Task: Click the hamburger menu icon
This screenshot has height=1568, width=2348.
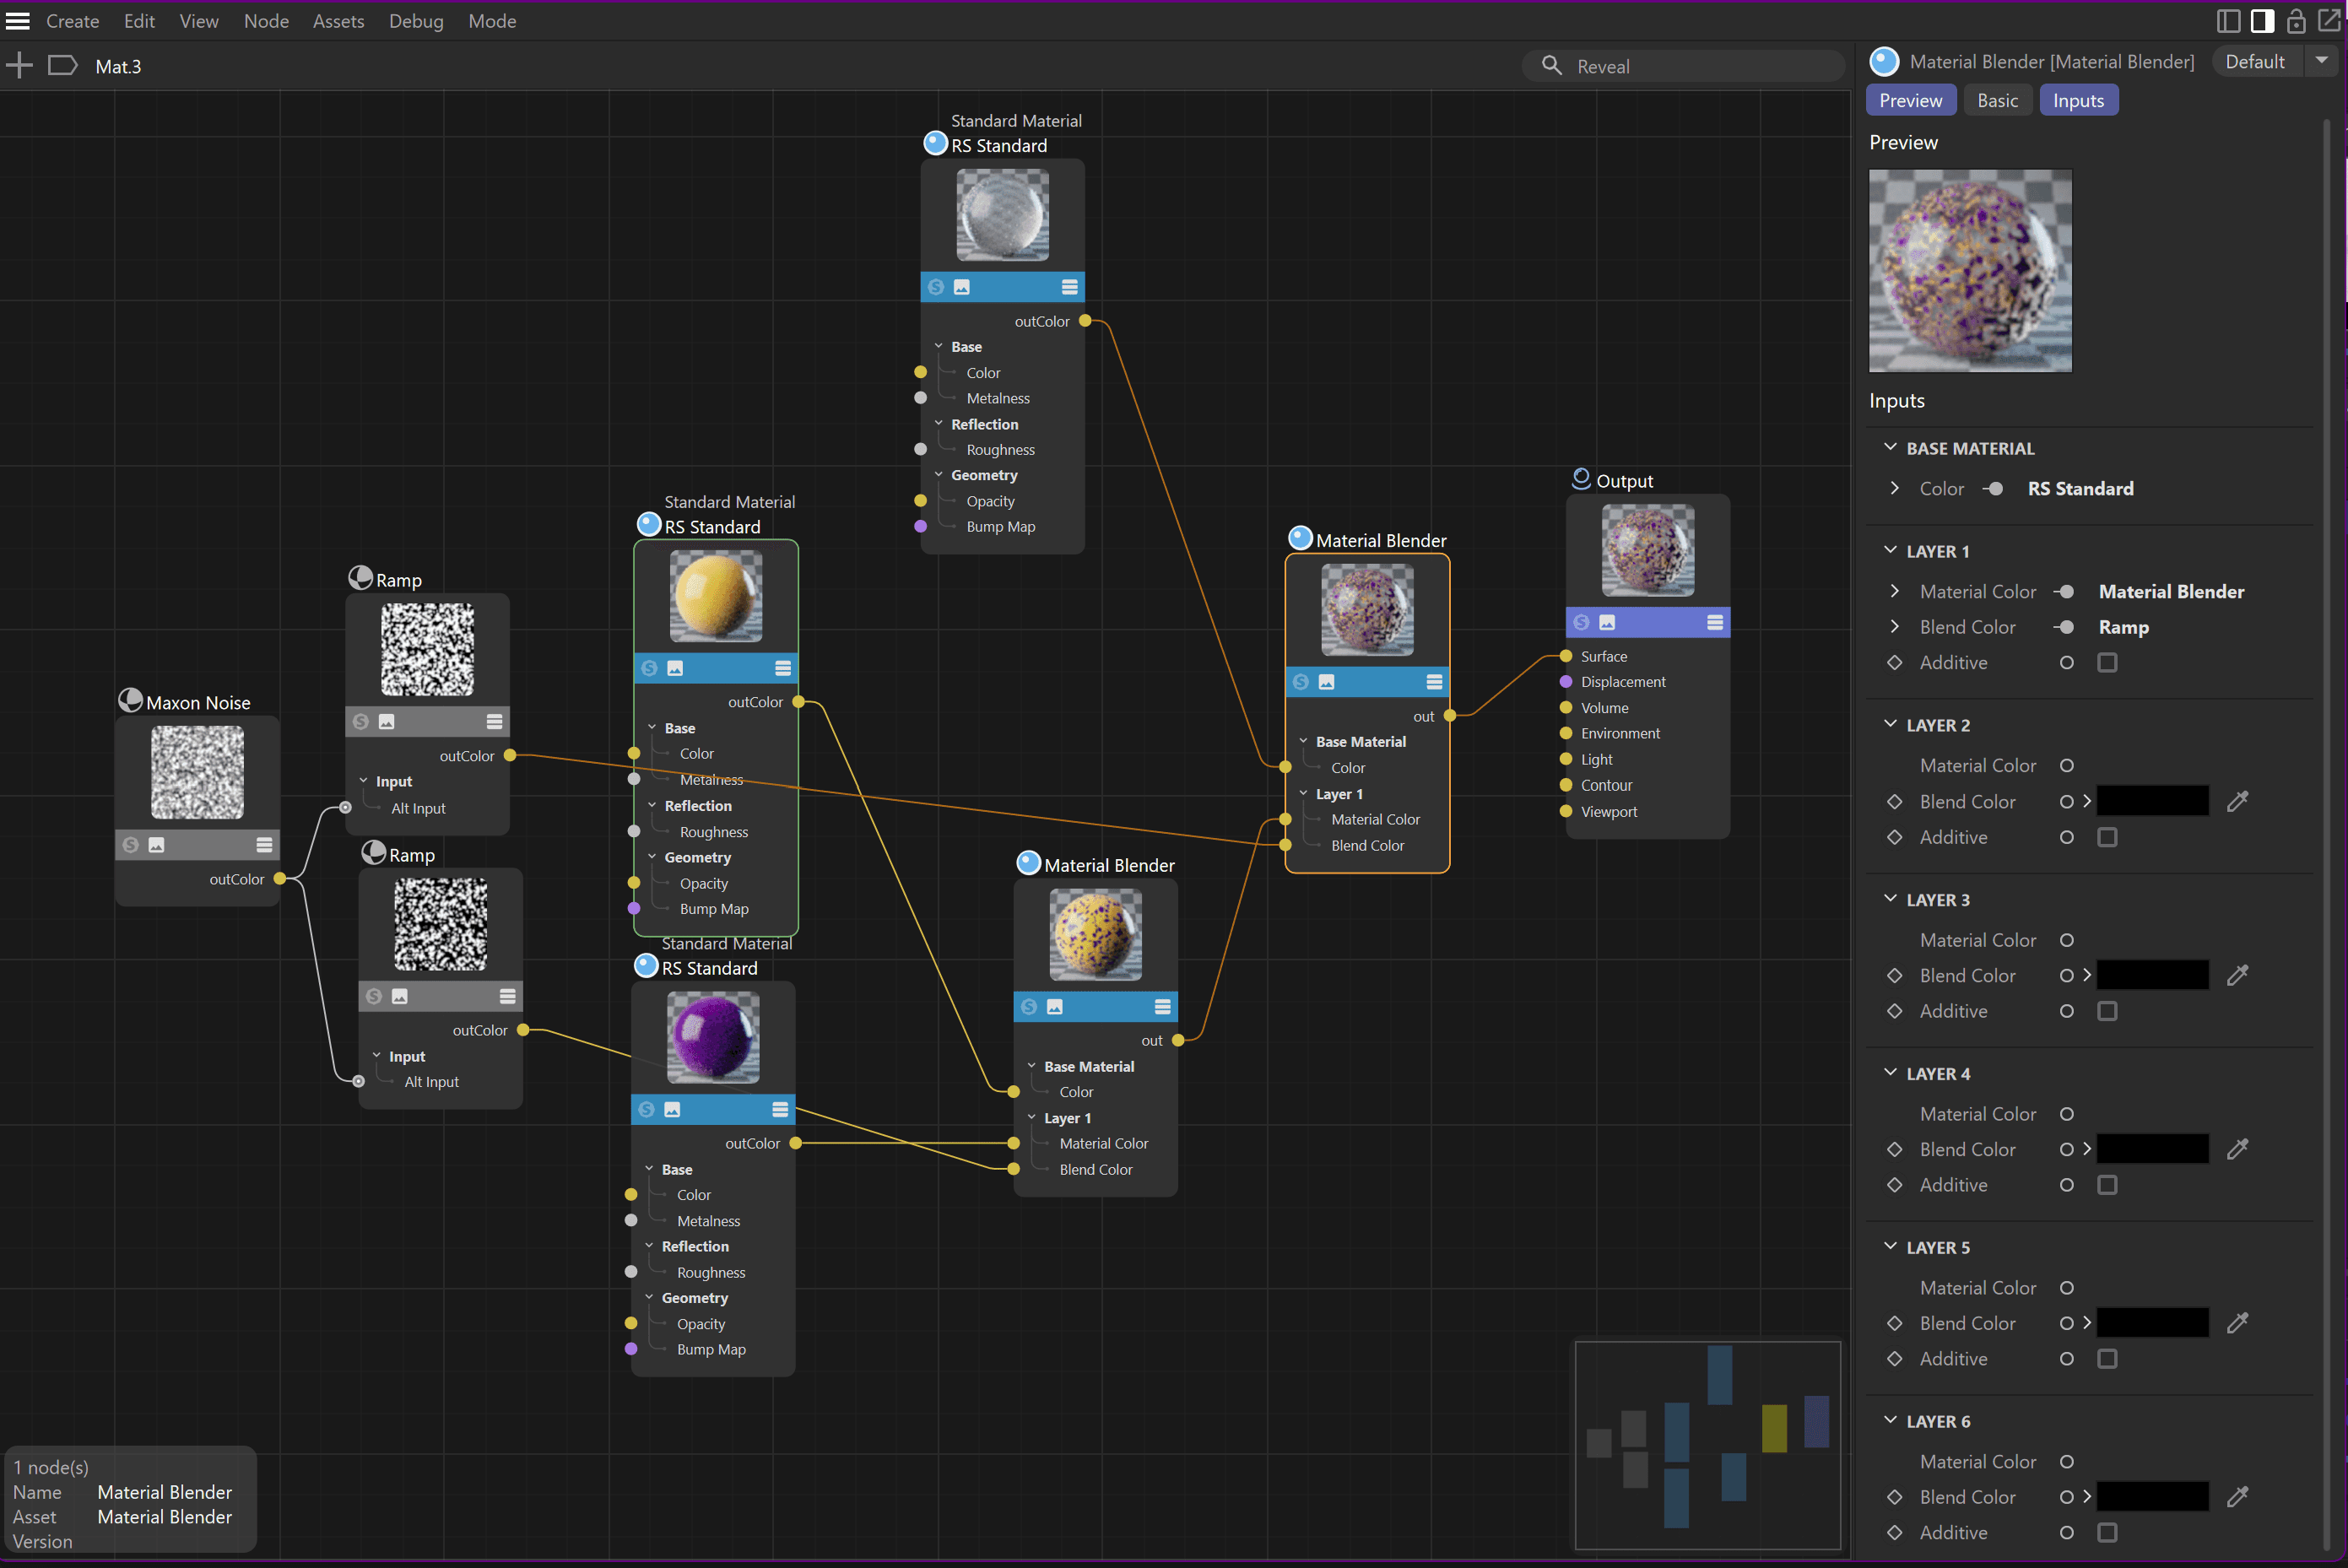Action: point(18,21)
